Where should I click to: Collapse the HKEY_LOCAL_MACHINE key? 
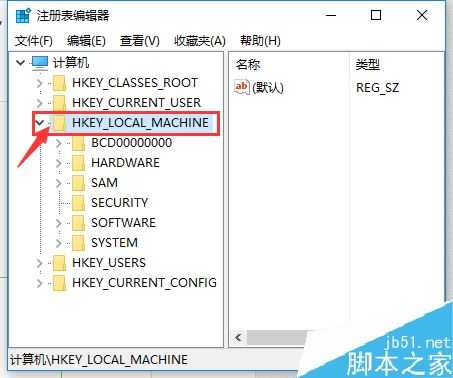point(40,123)
